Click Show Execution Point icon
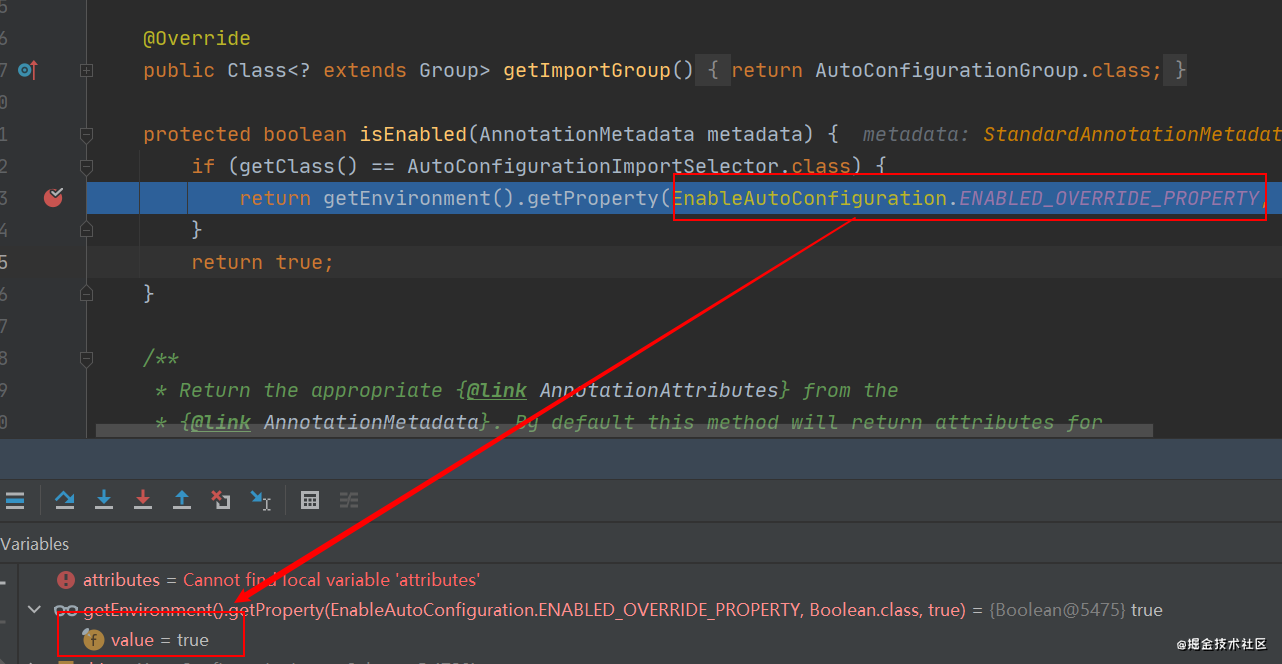 [15, 500]
